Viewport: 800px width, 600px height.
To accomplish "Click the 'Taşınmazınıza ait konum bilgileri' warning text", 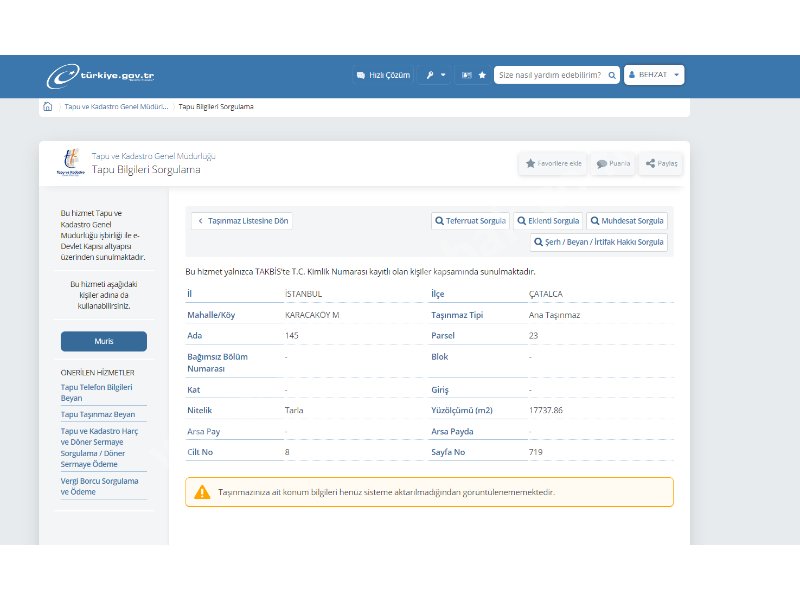I will pos(386,492).
